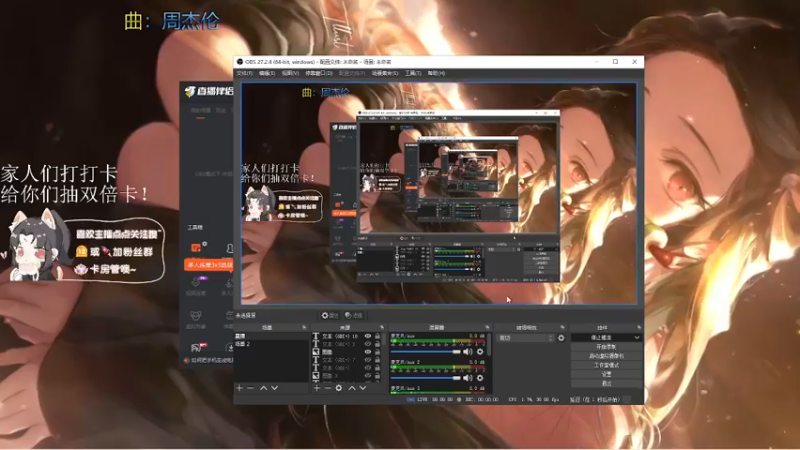Click the audio mixer vertical scrollbar
This screenshot has width=800, height=450.
click(489, 345)
